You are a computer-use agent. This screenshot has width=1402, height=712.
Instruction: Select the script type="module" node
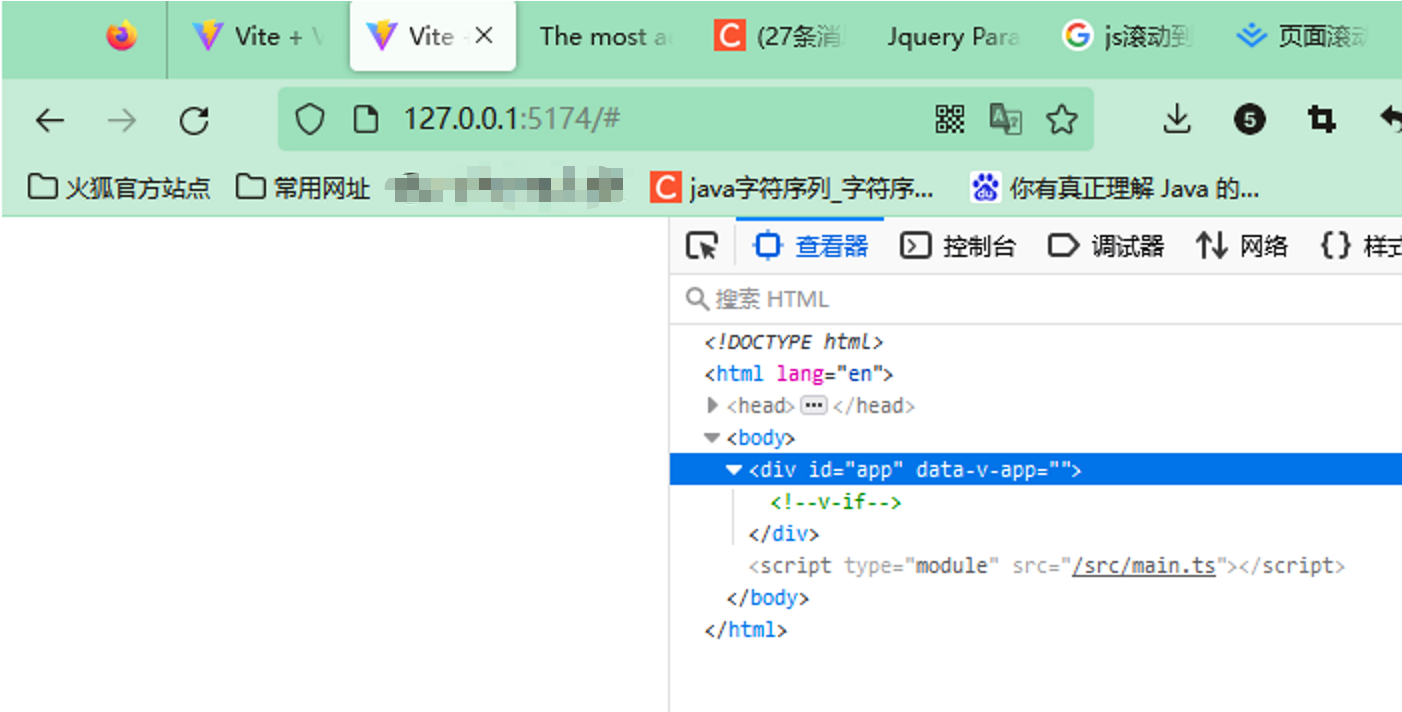coord(1047,566)
